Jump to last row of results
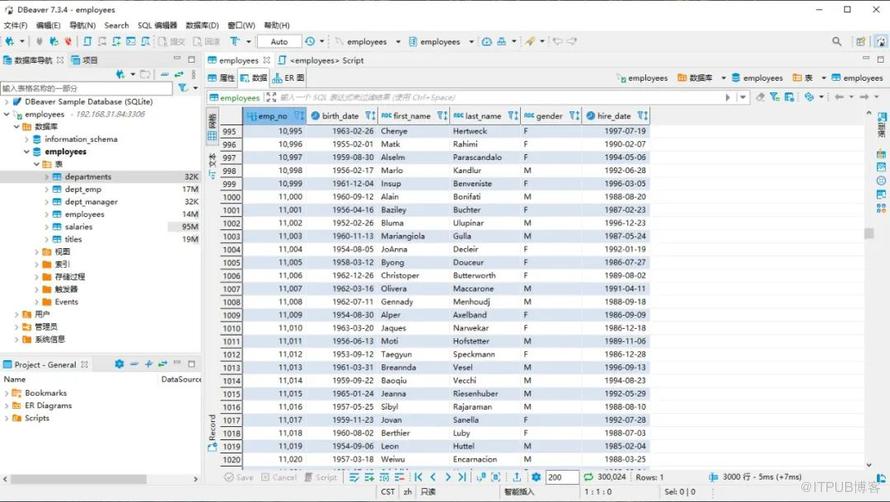This screenshot has height=502, width=890. tap(462, 477)
